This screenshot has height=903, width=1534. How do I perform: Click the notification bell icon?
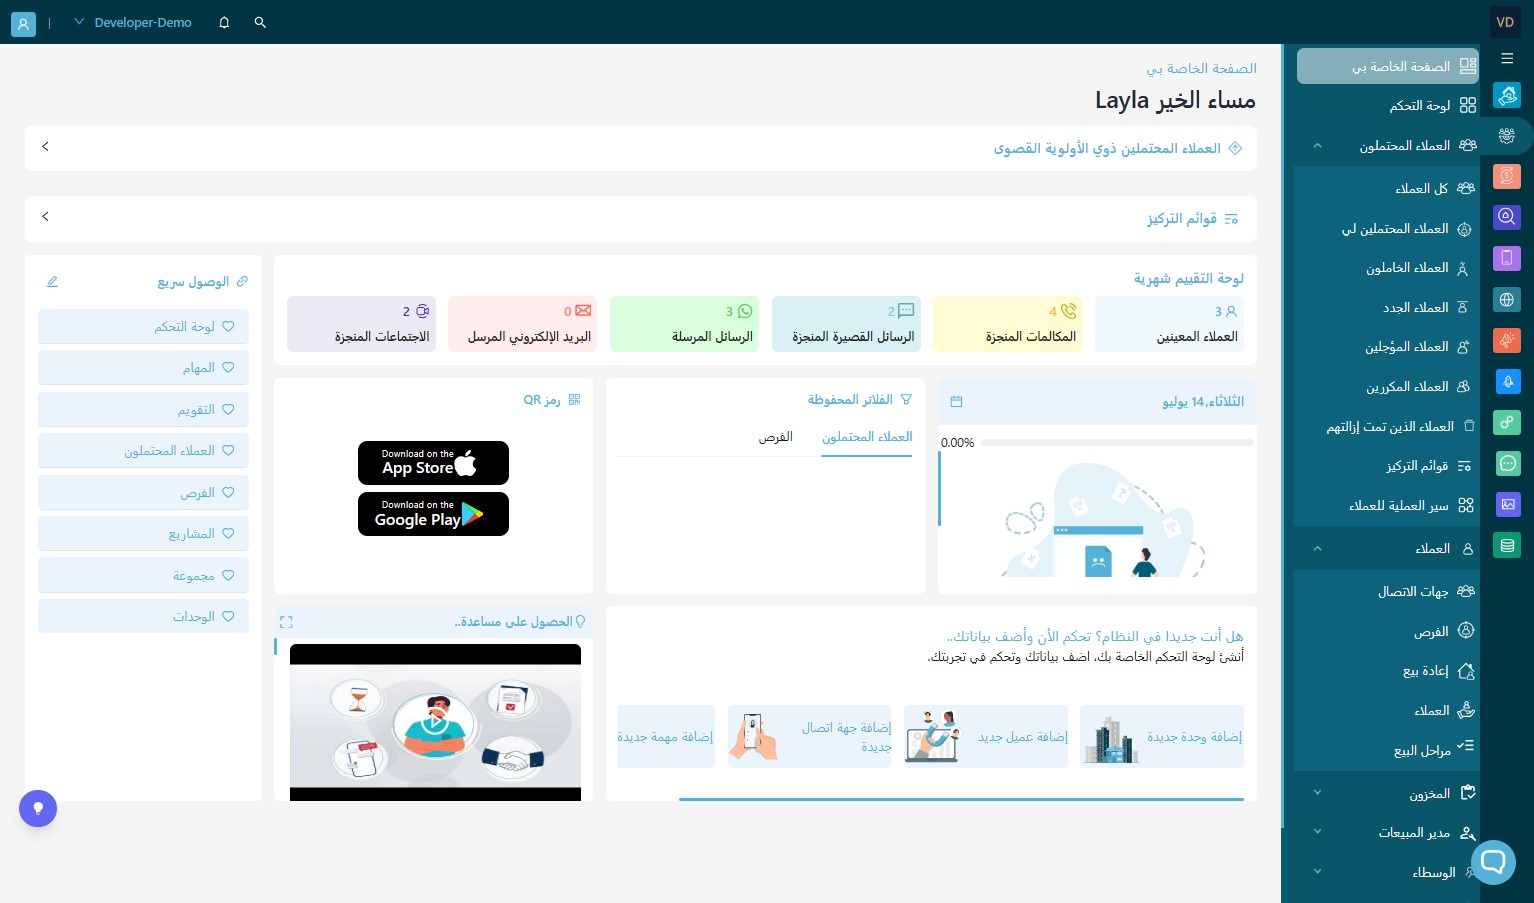[224, 22]
